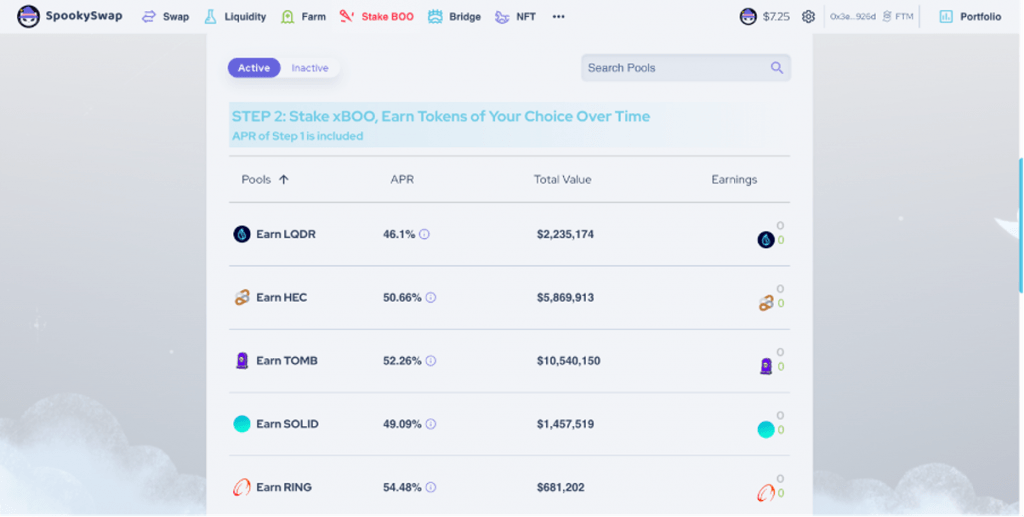The height and width of the screenshot is (517, 1024).
Task: Open APR info for 46.1% LQDR
Action: (x=424, y=234)
